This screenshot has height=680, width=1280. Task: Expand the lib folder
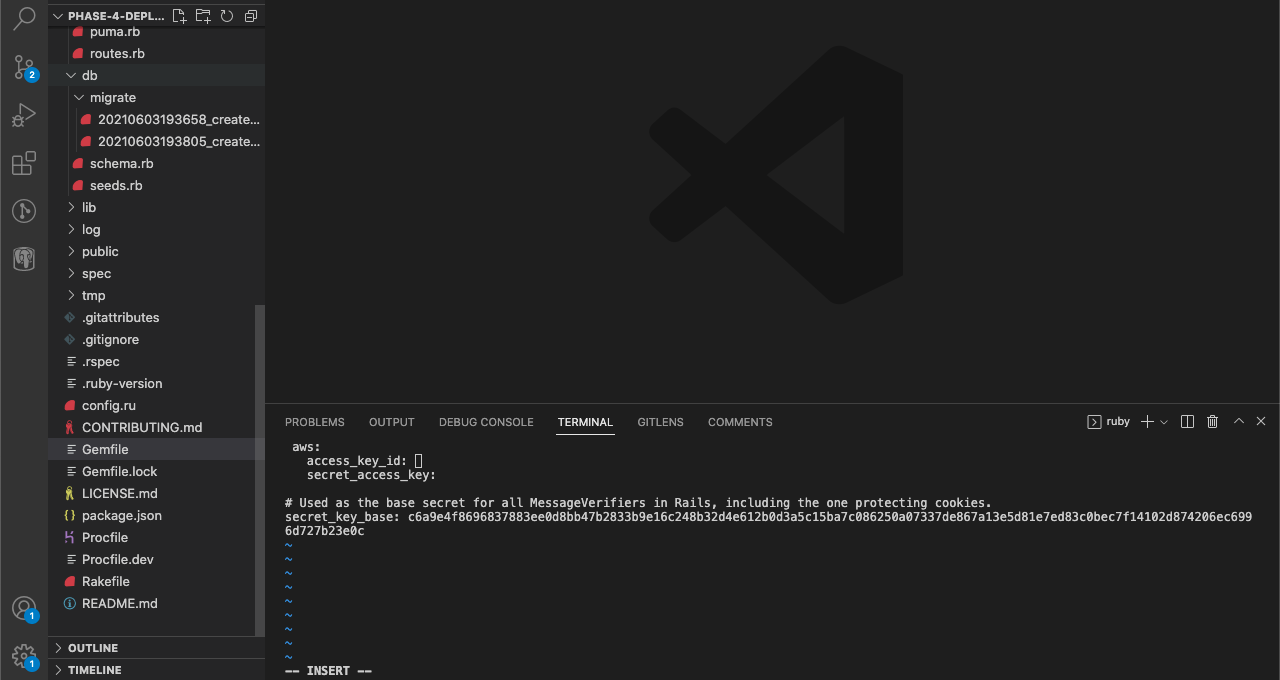(156, 208)
